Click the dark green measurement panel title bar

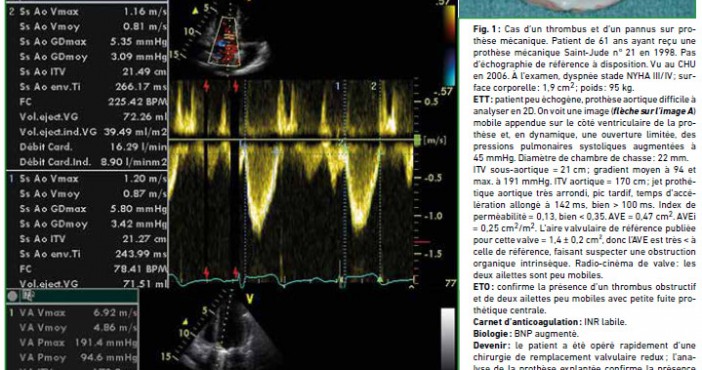[72, 296]
